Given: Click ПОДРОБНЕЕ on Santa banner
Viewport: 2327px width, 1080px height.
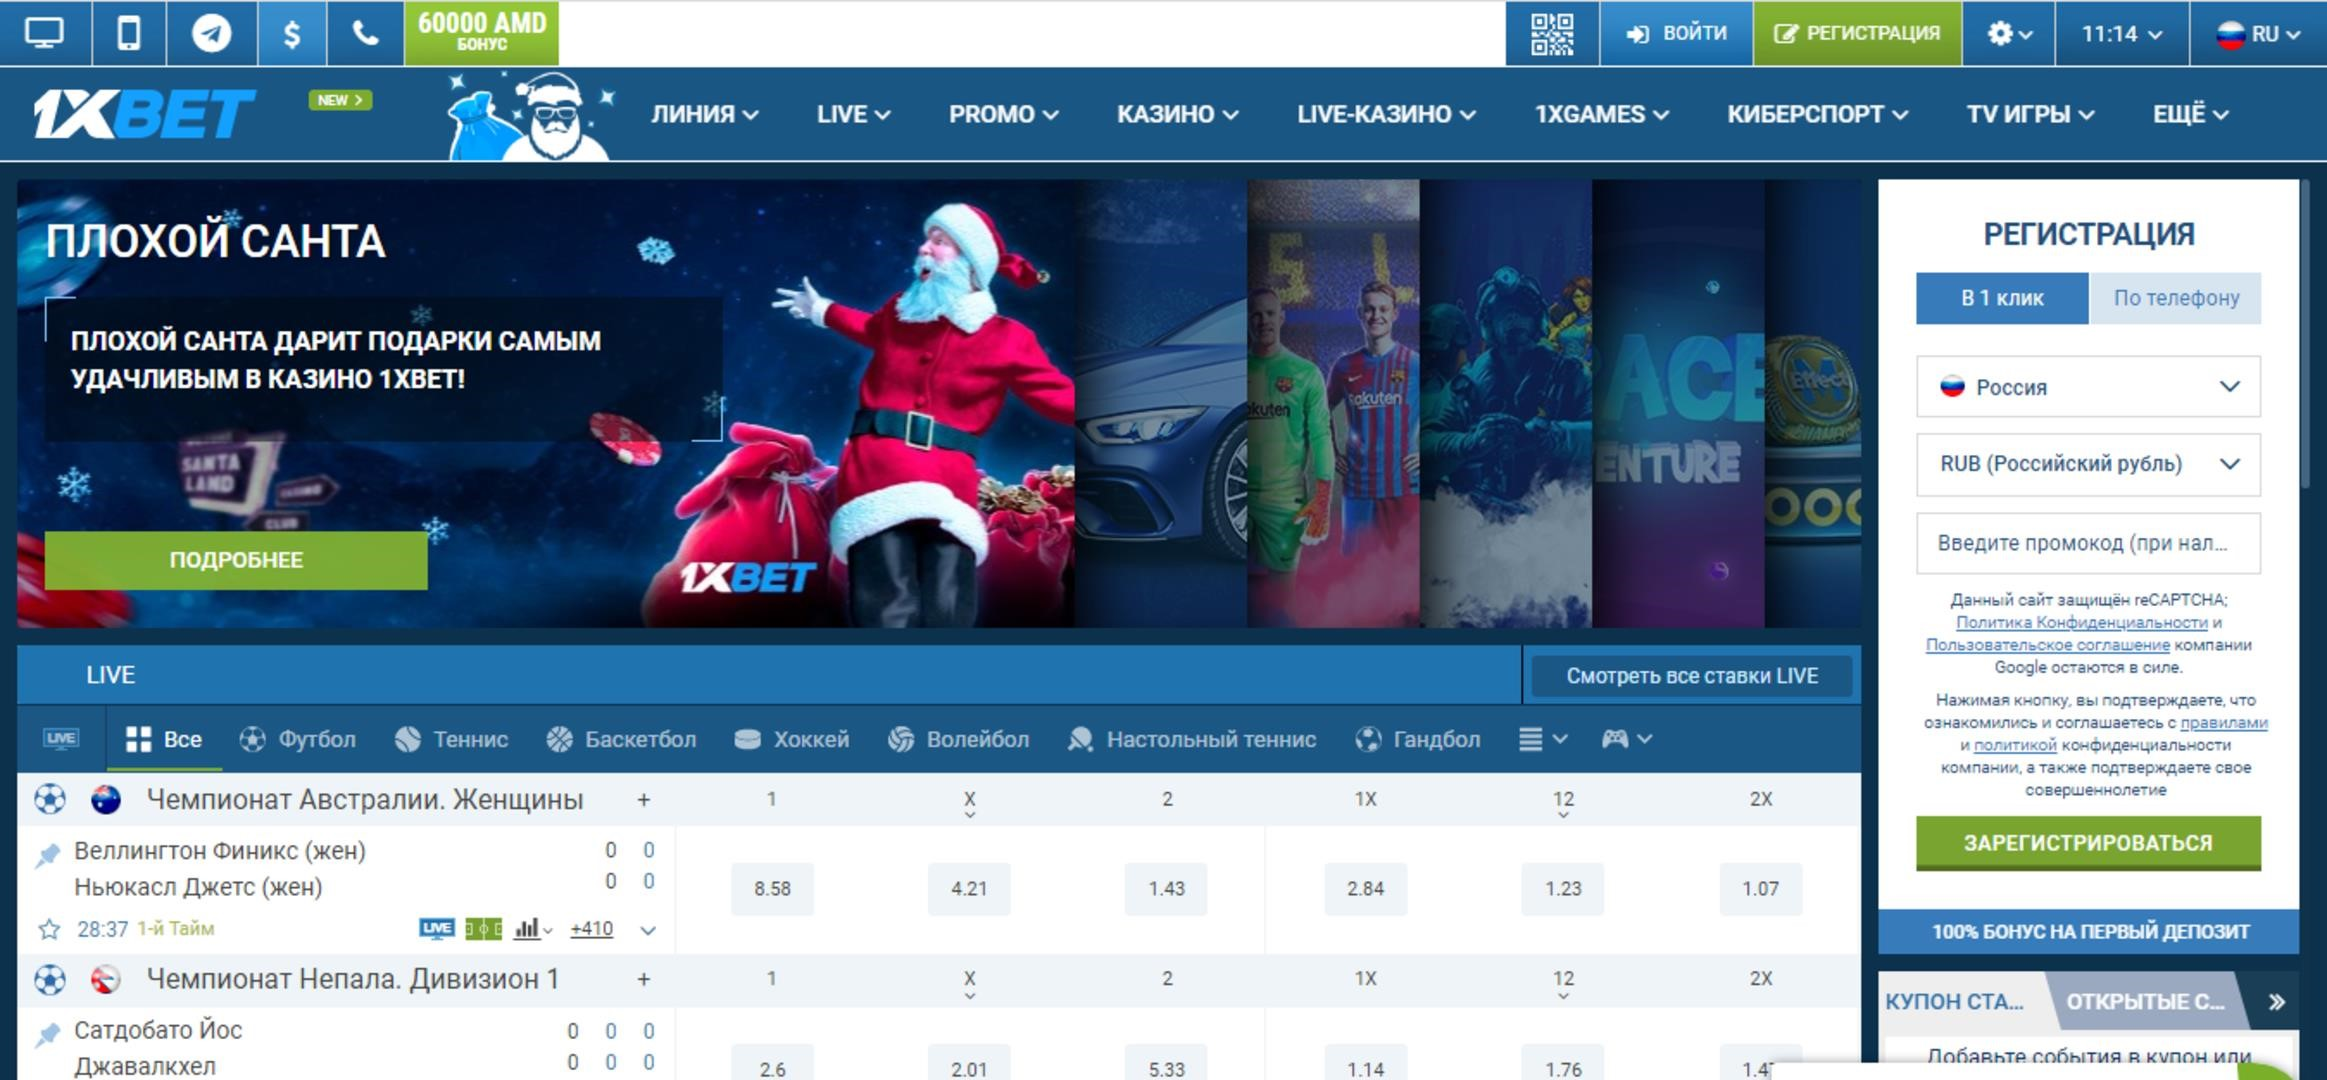Looking at the screenshot, I should point(236,560).
